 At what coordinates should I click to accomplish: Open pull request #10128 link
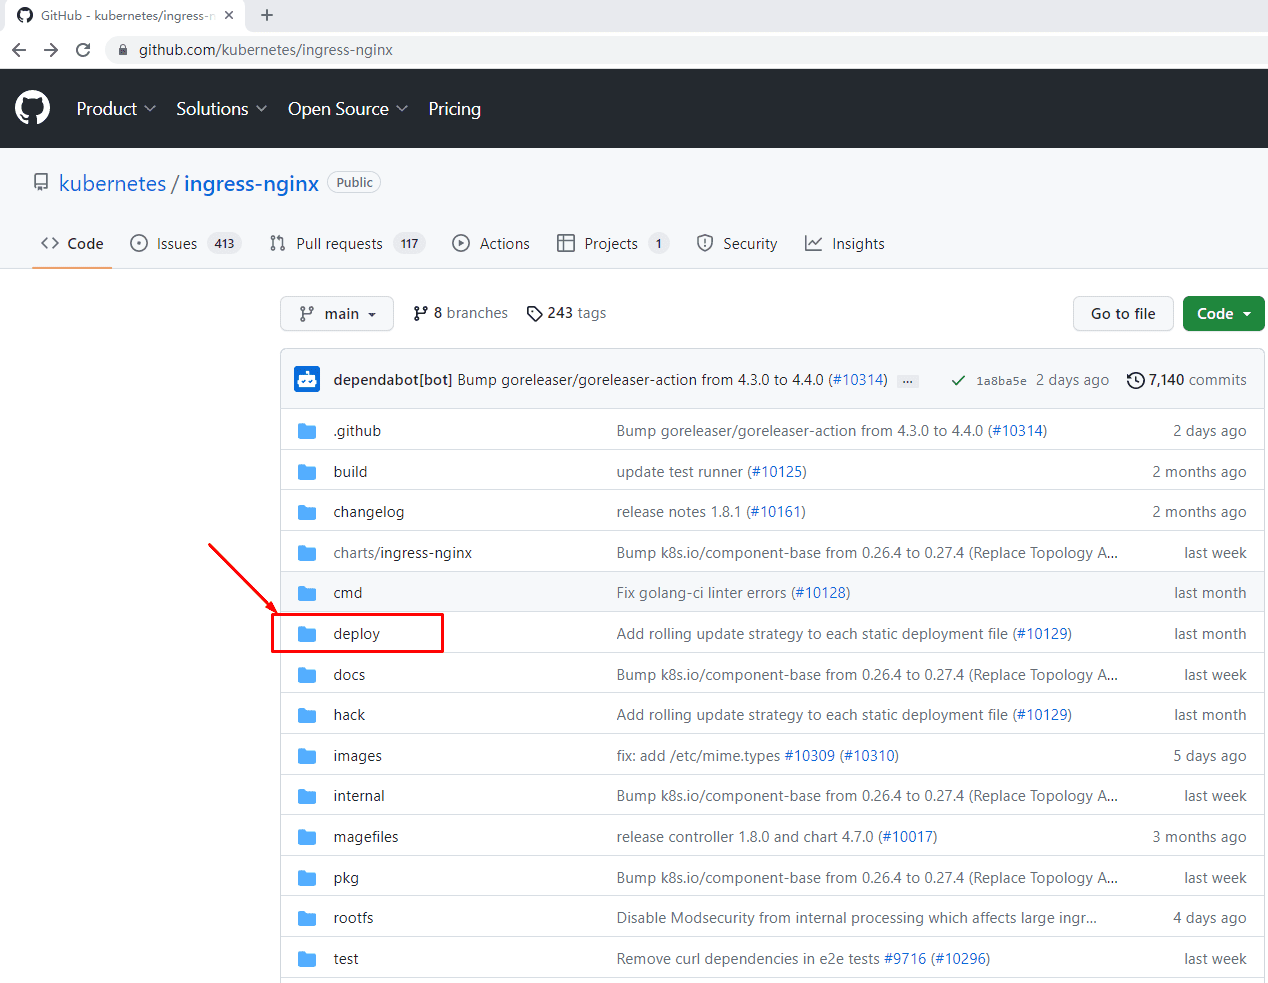coord(821,593)
